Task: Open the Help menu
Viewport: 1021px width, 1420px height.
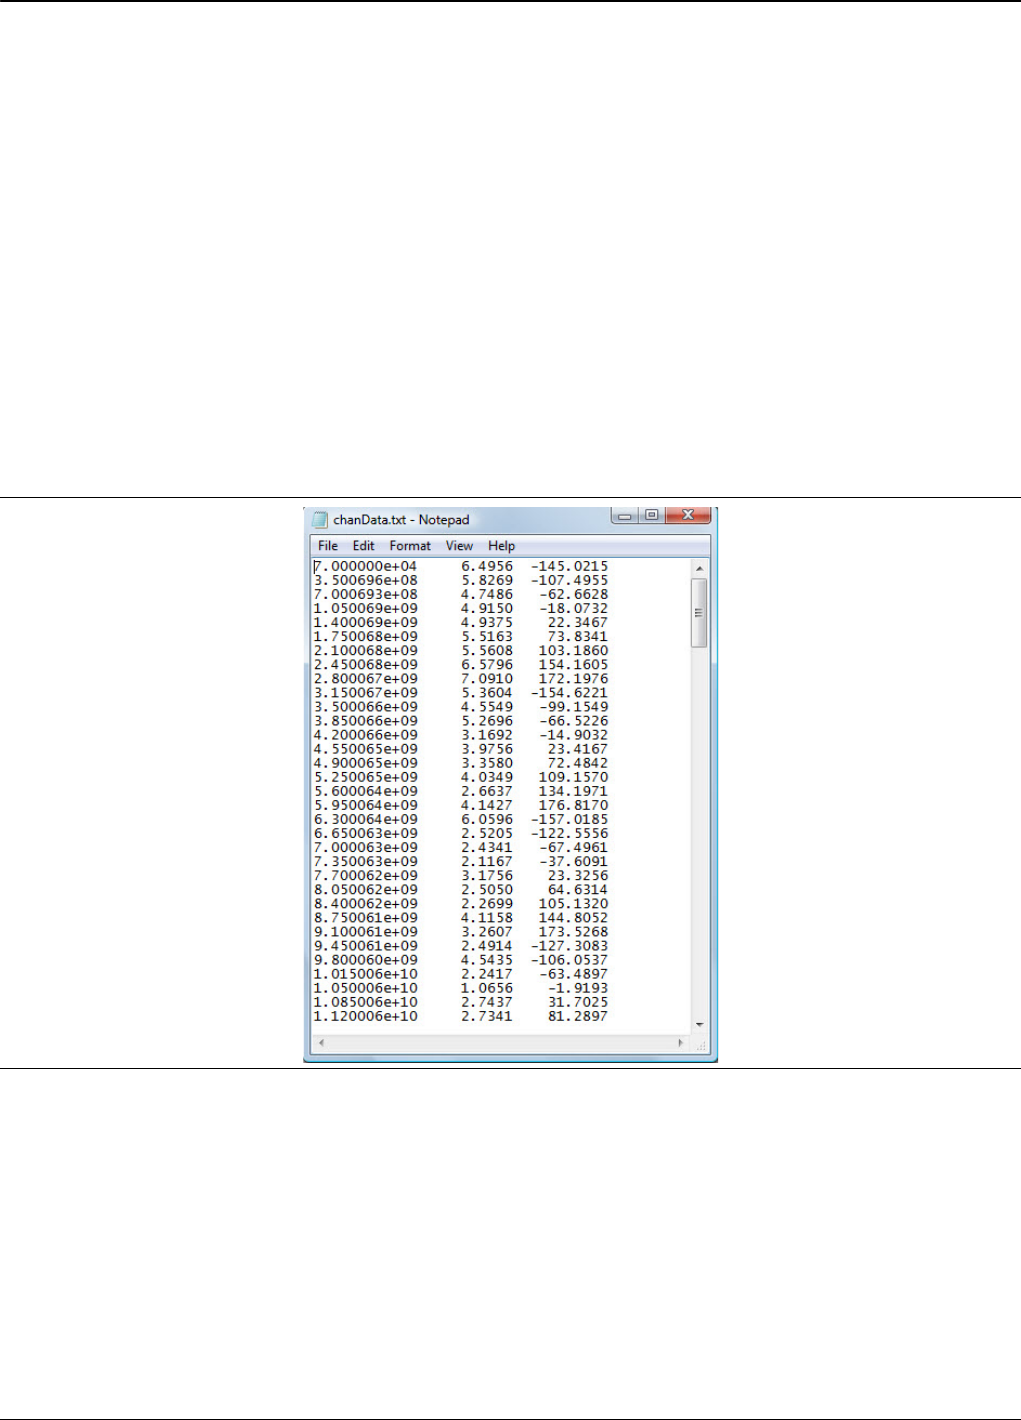Action: click(502, 546)
